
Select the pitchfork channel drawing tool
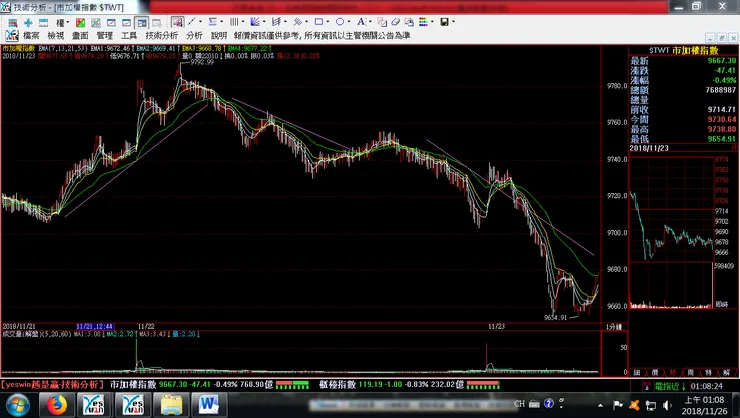coord(276,22)
